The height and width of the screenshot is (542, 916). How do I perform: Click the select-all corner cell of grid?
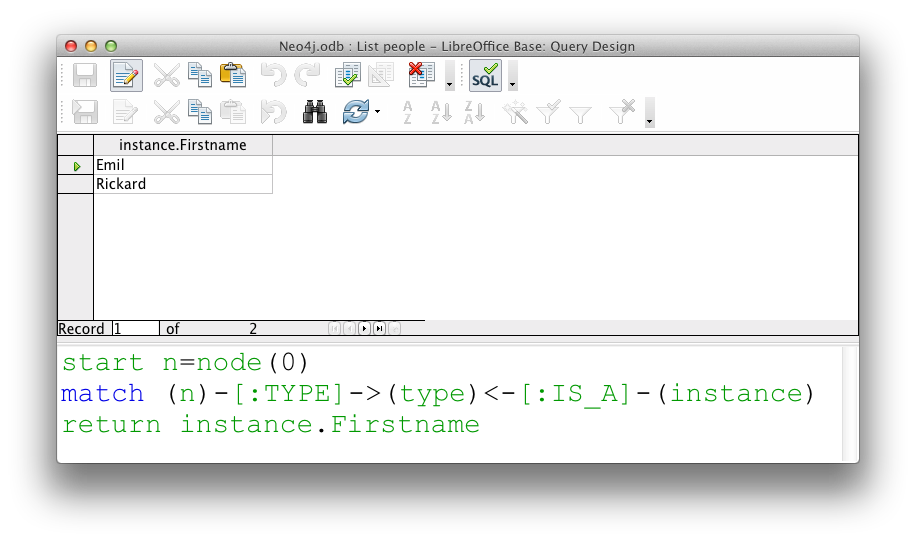[75, 145]
